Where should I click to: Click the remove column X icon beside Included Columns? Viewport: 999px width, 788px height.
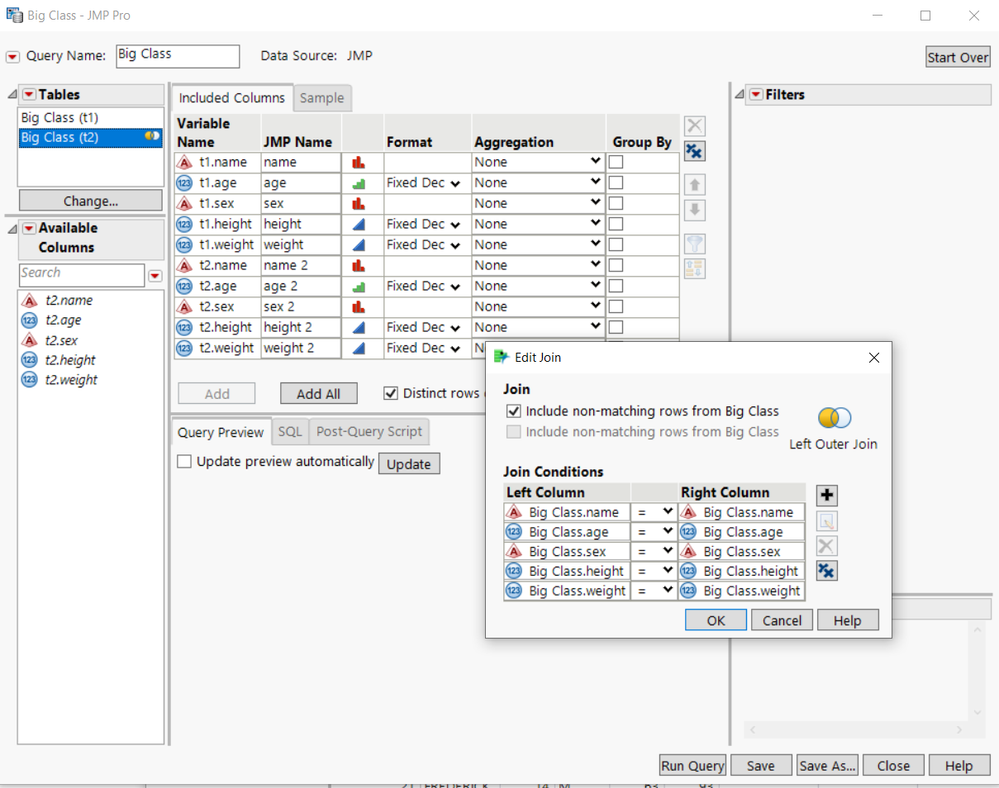coord(694,125)
